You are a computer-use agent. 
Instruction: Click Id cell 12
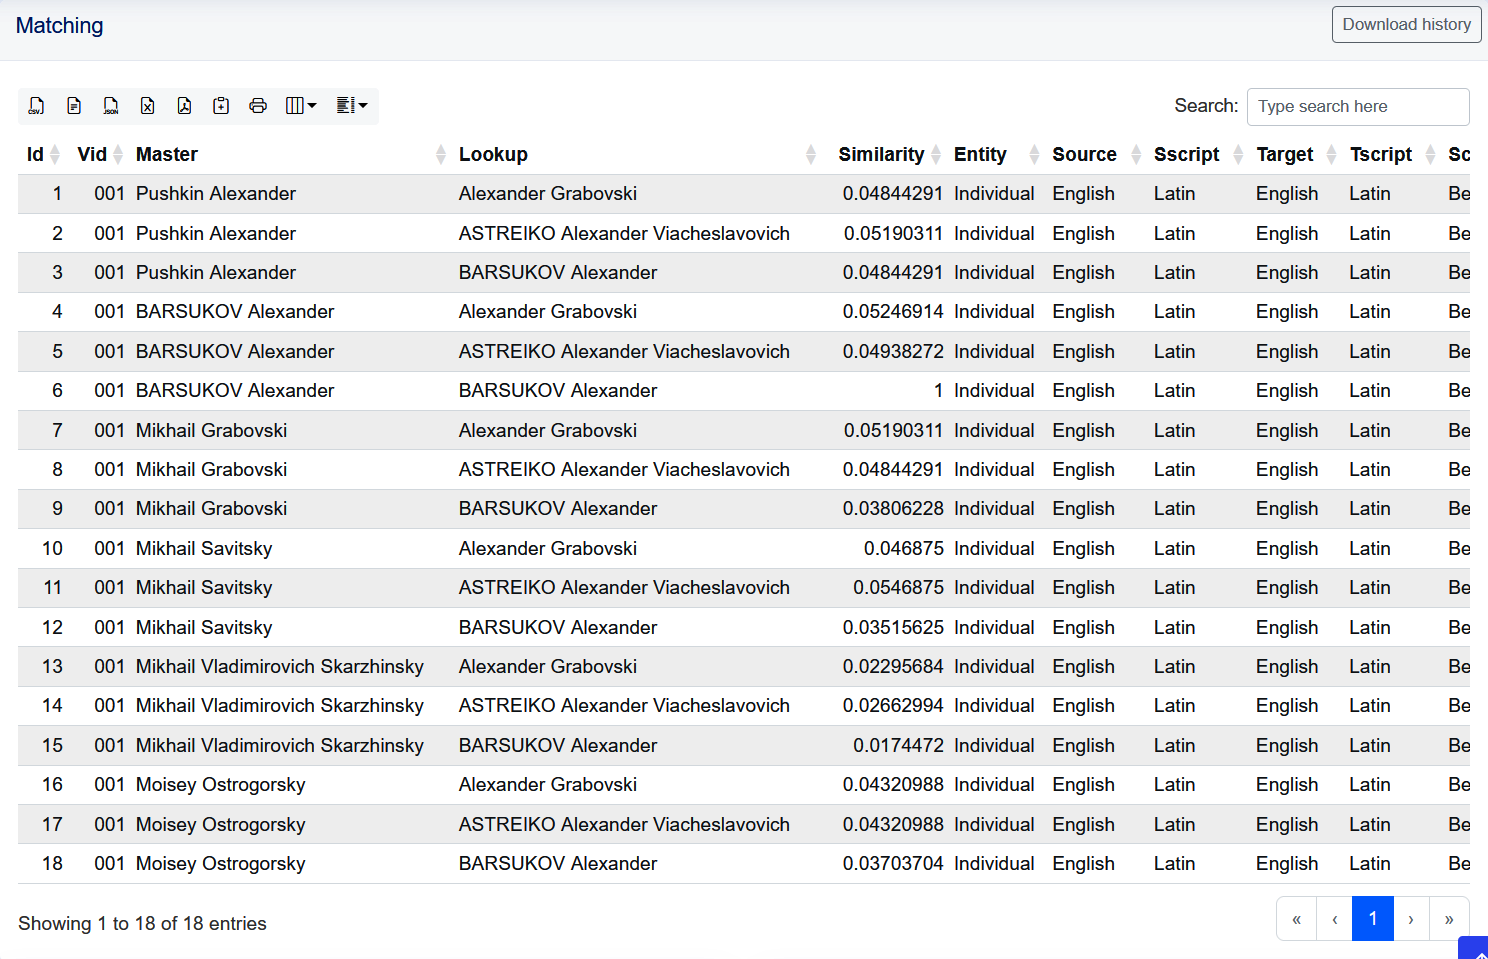(x=52, y=628)
